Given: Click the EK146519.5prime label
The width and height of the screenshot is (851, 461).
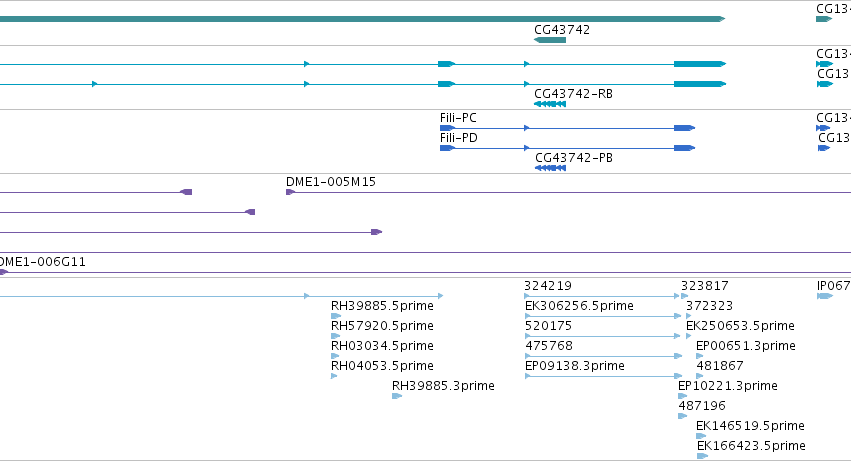Looking at the screenshot, I should pos(750,426).
